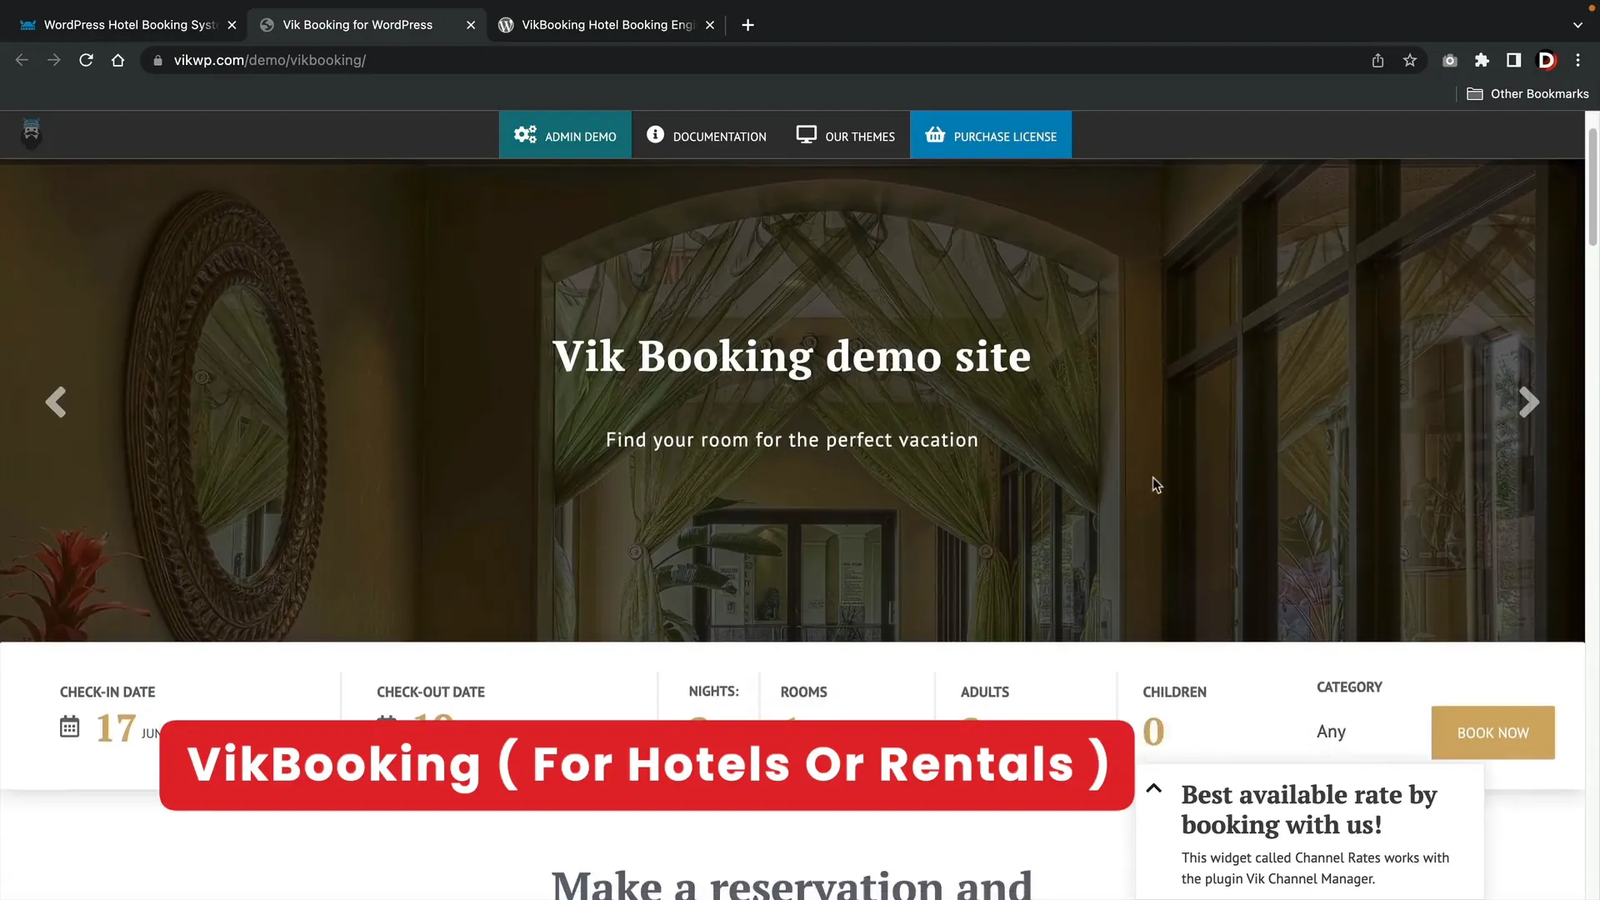1600x900 pixels.
Task: Click the browser forward arrow
Action: tap(54, 60)
